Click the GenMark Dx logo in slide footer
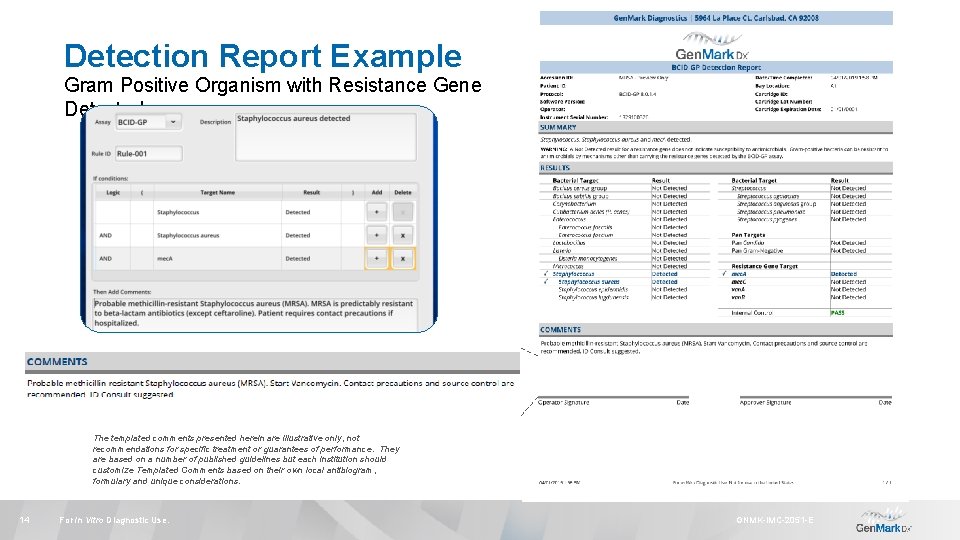960x540 pixels. (x=882, y=521)
